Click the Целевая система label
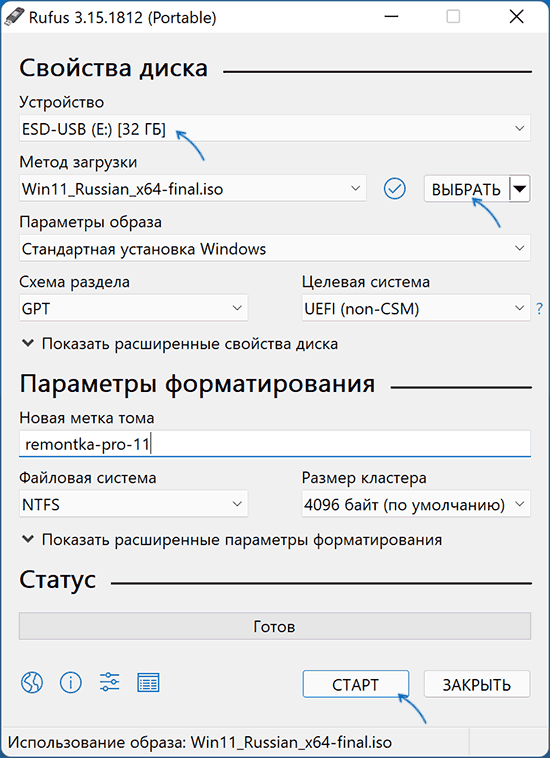This screenshot has height=758, width=550. coord(366,282)
